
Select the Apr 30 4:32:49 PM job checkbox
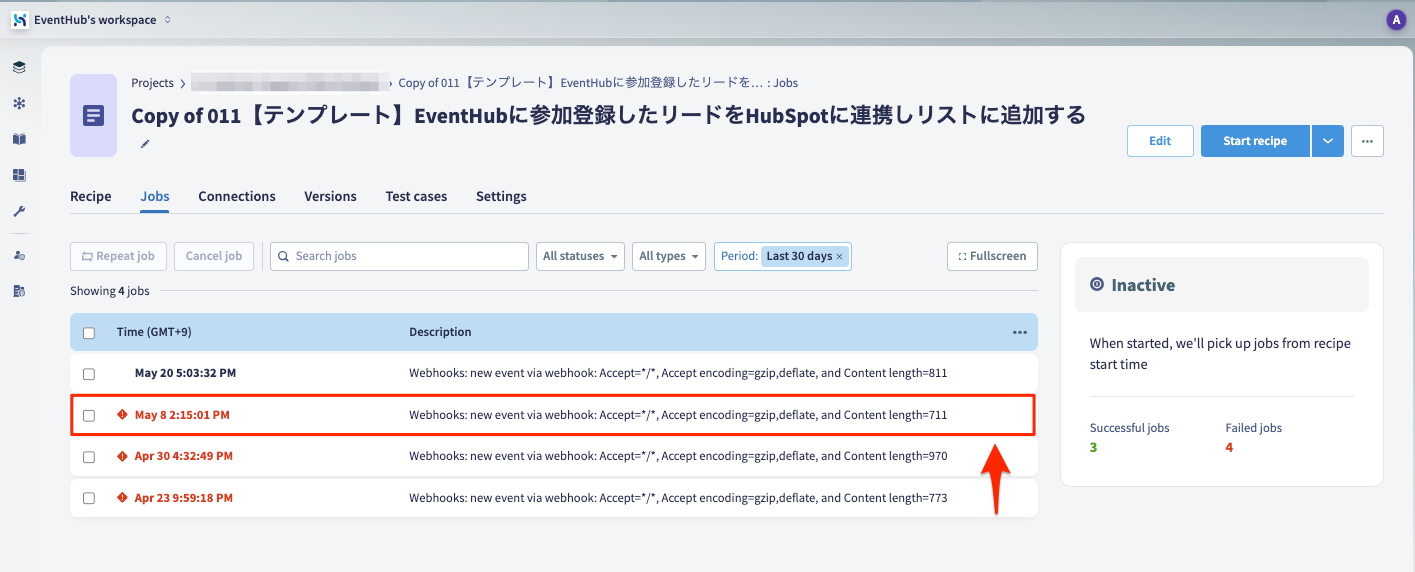coord(89,457)
